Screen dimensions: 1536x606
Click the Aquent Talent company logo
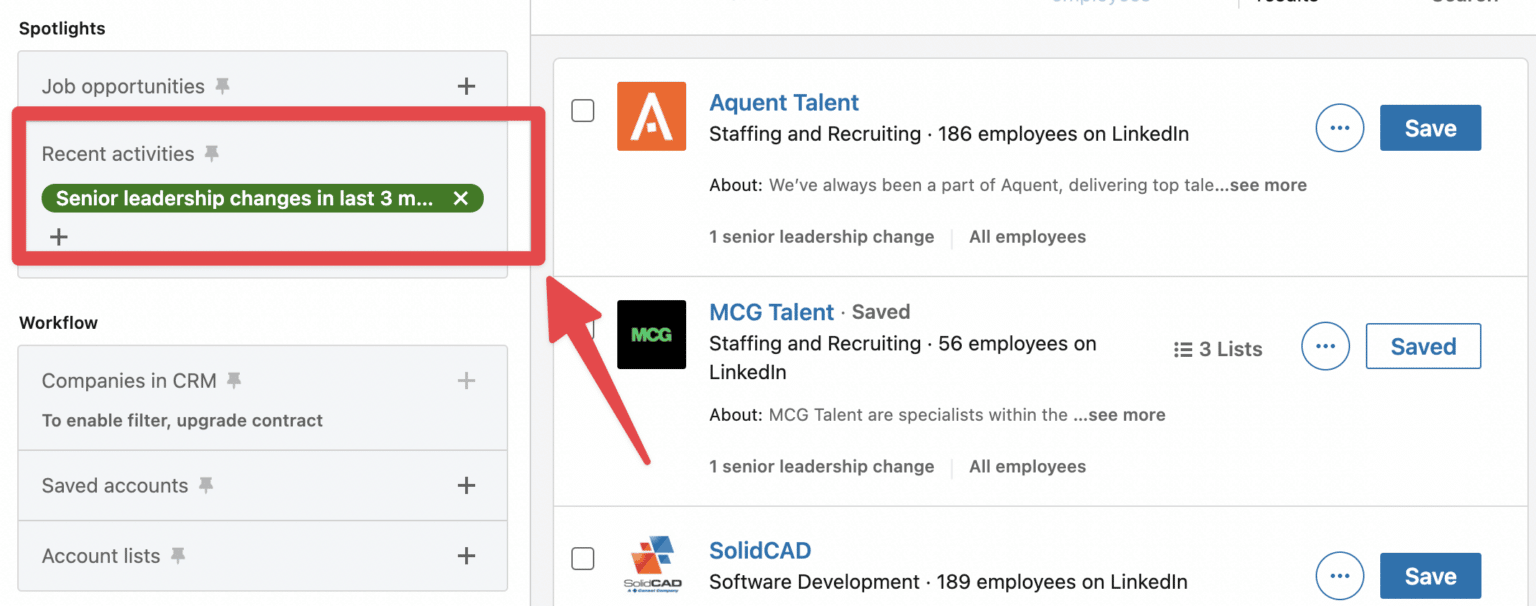[651, 117]
